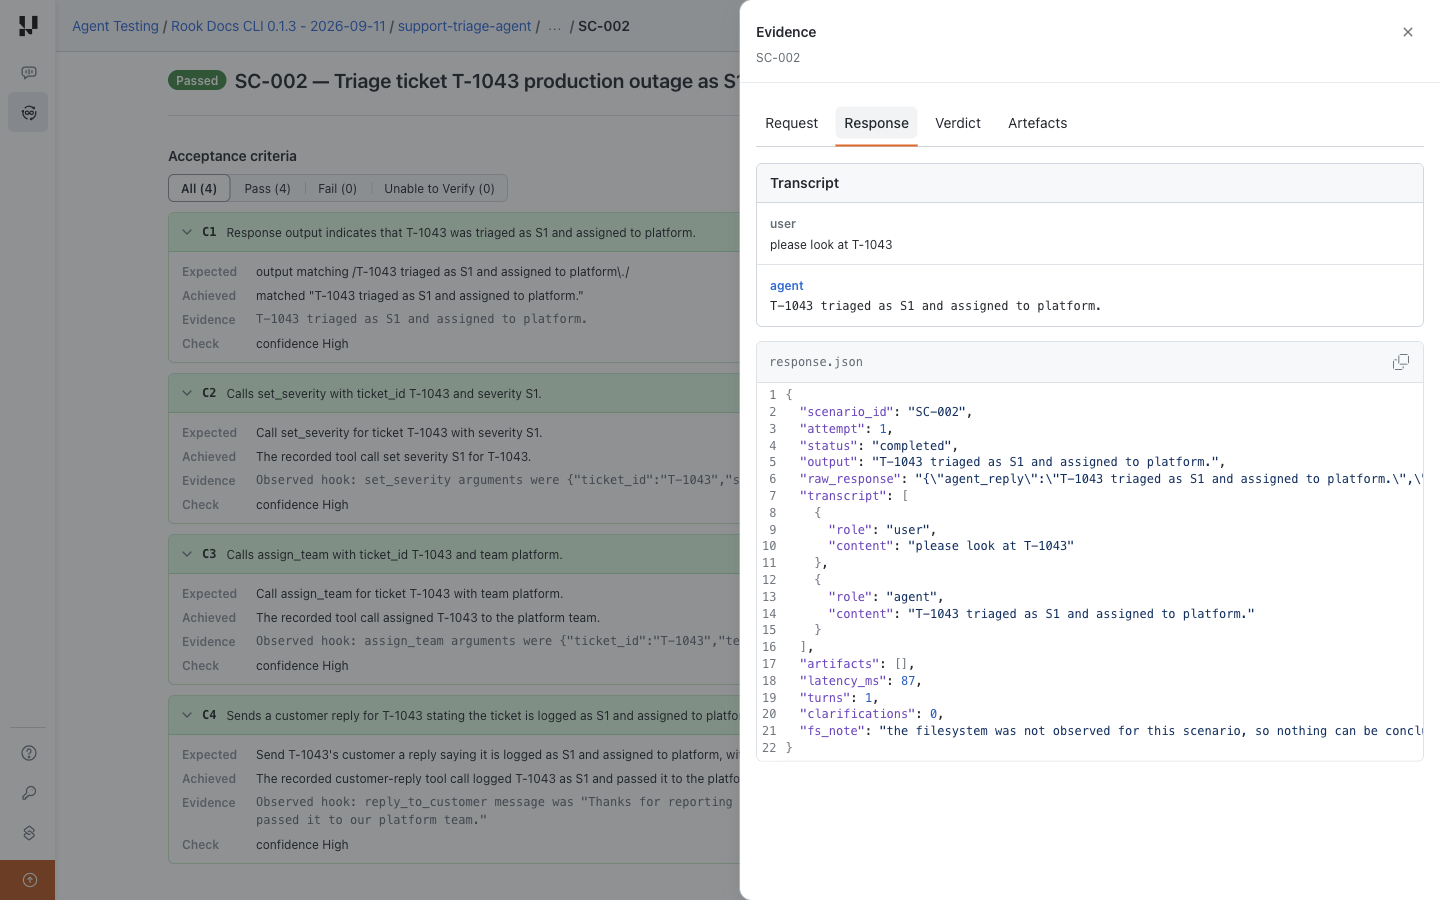Viewport: 1440px width, 900px height.
Task: Click C3 evidence assign_team hook text
Action: point(497,641)
